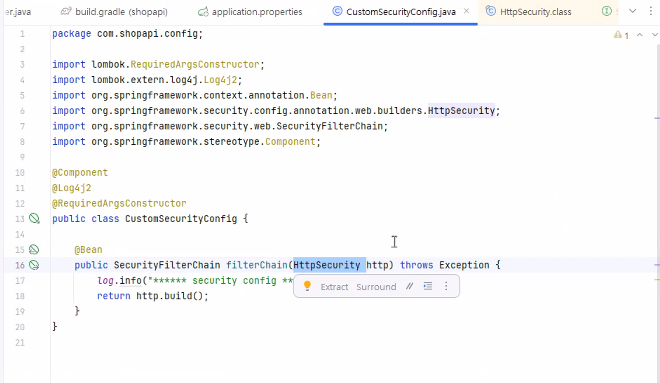
Task: Click Surround in the floating toolbar
Action: click(x=376, y=287)
